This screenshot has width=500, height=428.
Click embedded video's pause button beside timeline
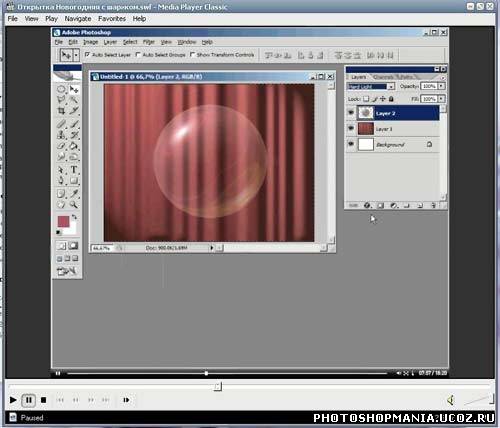click(x=58, y=373)
